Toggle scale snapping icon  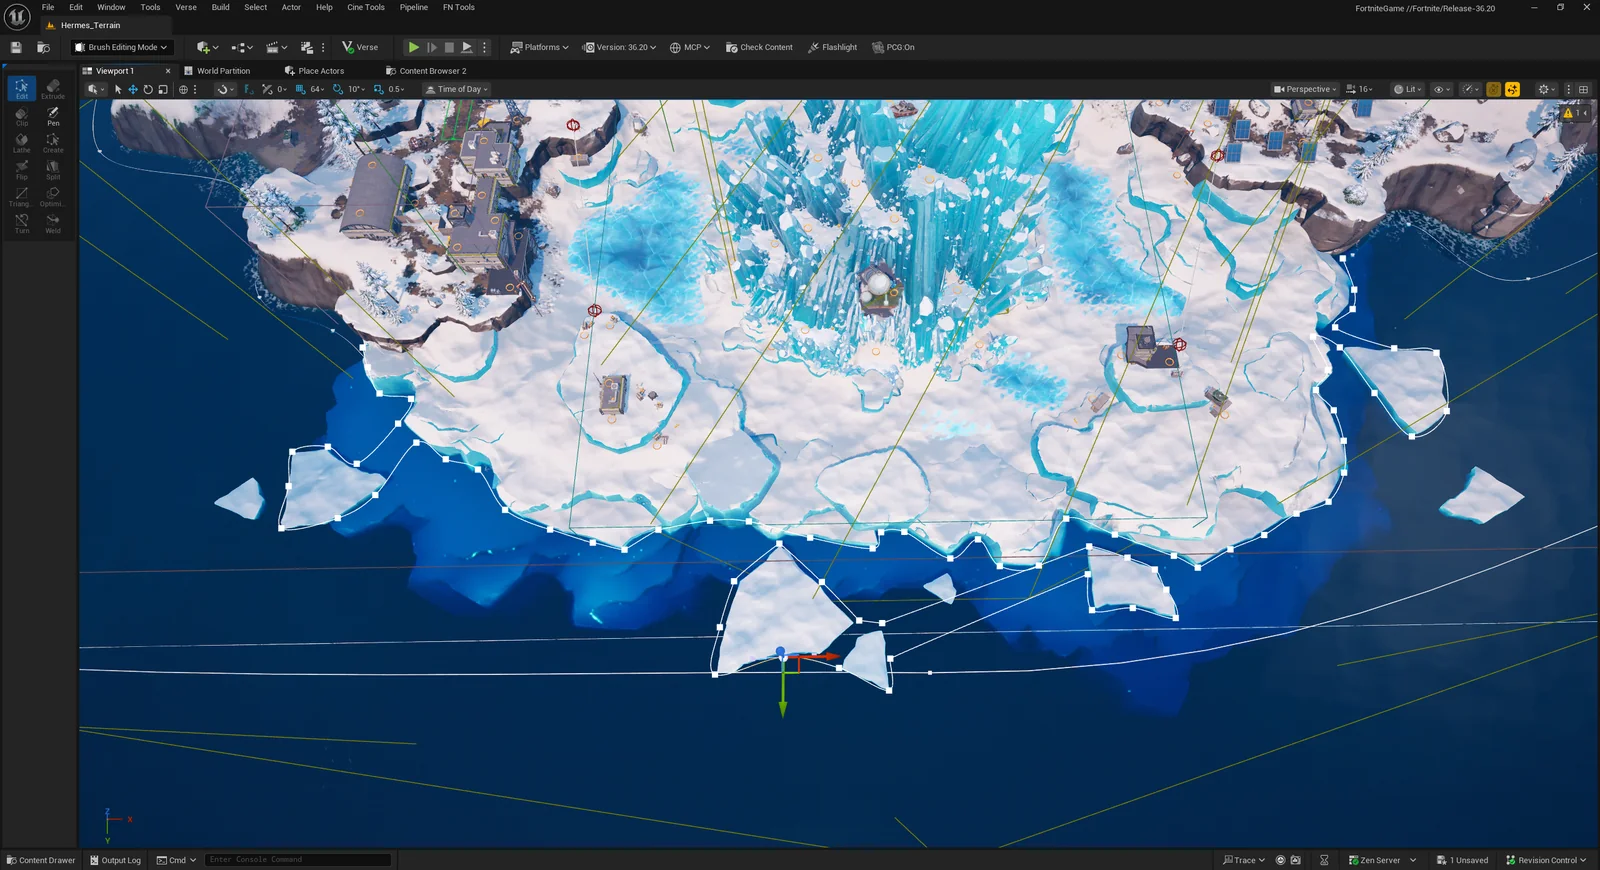pyautogui.click(x=378, y=89)
